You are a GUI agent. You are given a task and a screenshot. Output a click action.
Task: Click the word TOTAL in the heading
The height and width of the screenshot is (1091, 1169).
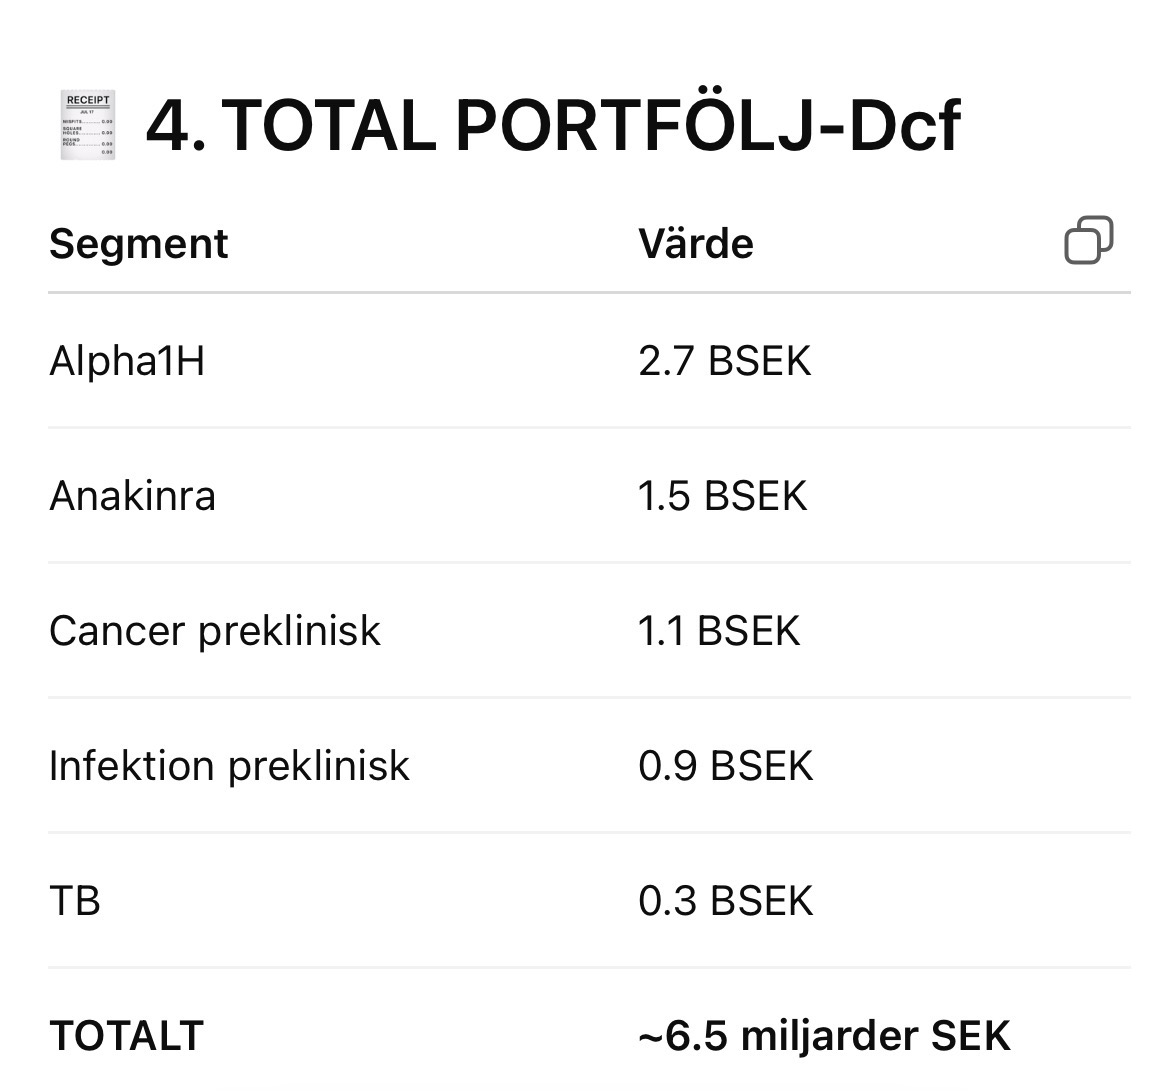click(x=328, y=126)
